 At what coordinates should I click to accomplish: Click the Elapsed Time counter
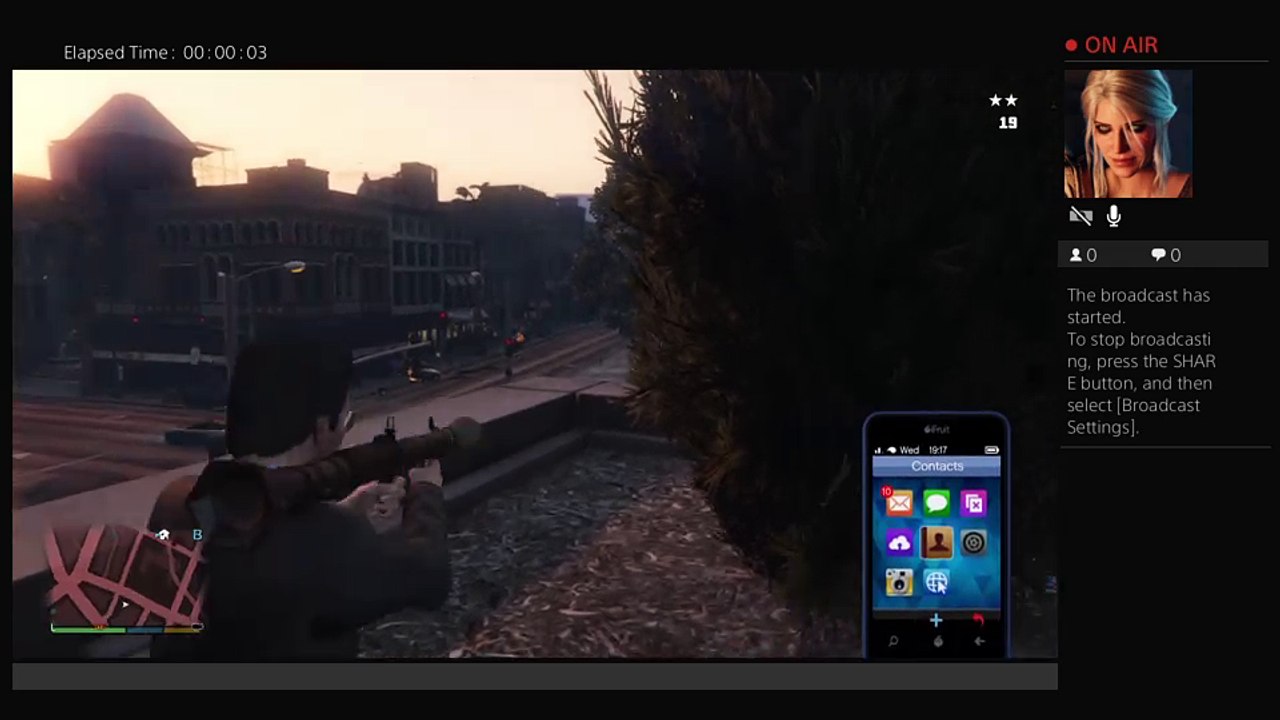165,52
